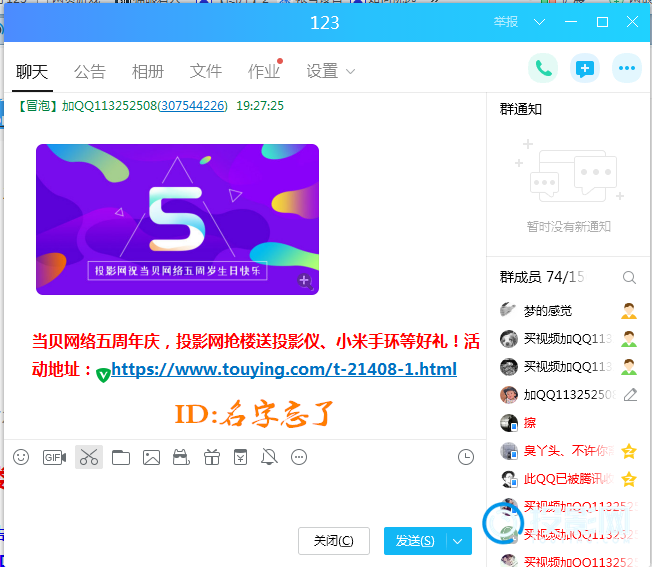Open the folder file-send icon

click(121, 457)
